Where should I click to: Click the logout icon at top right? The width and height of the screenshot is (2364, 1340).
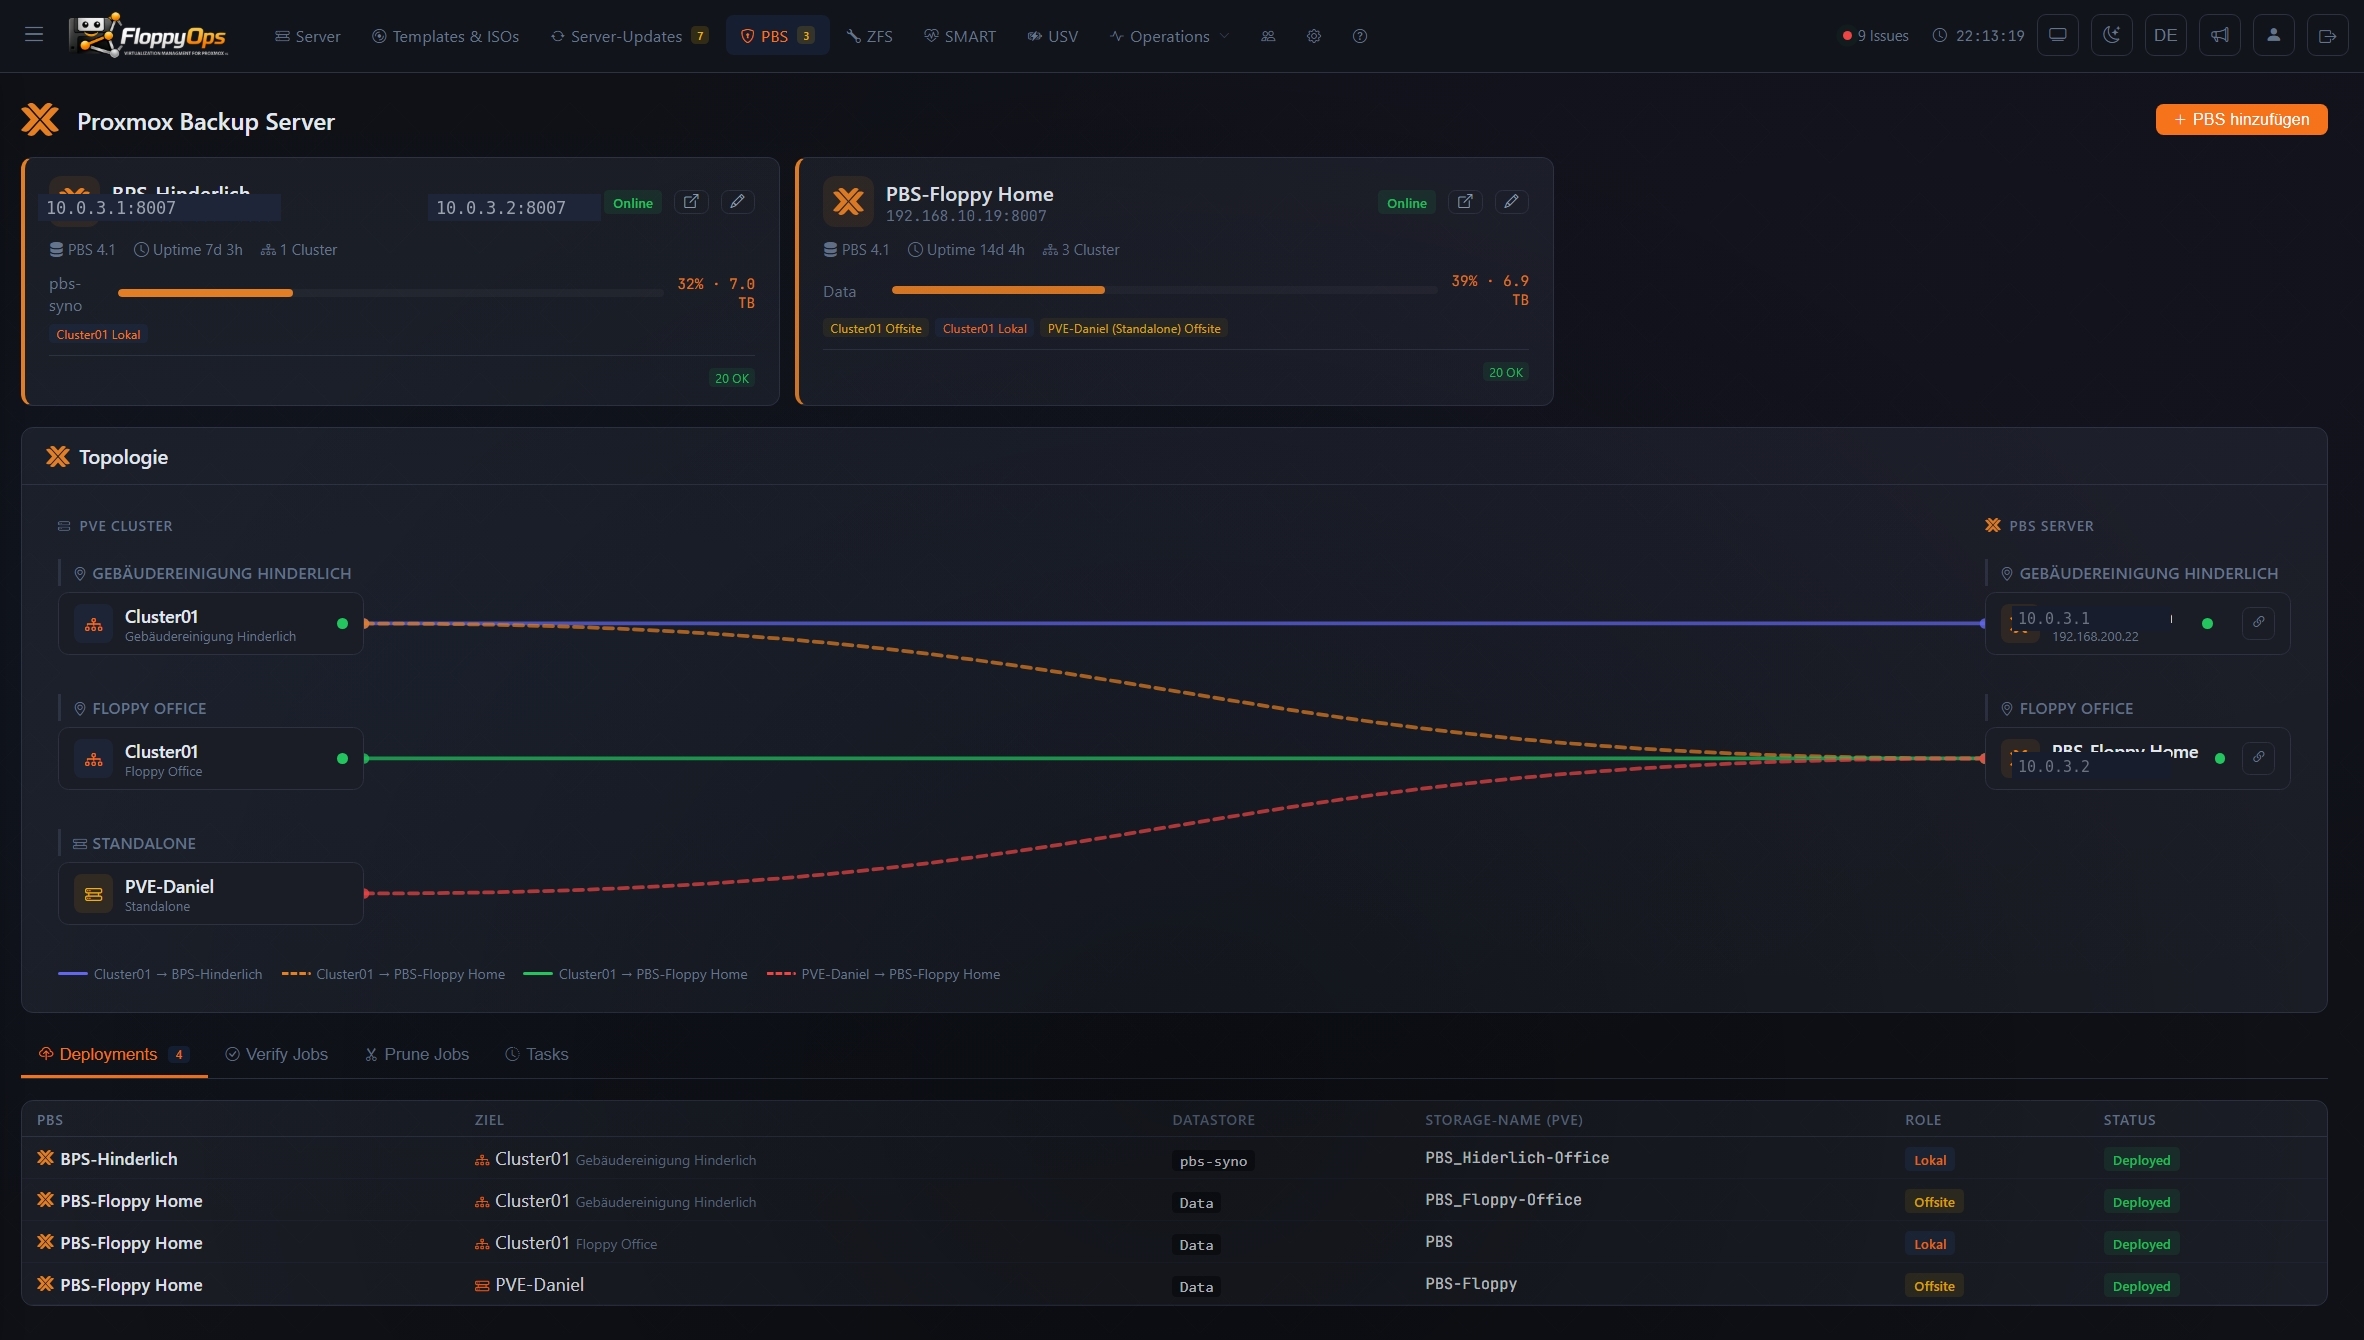tap(2327, 35)
